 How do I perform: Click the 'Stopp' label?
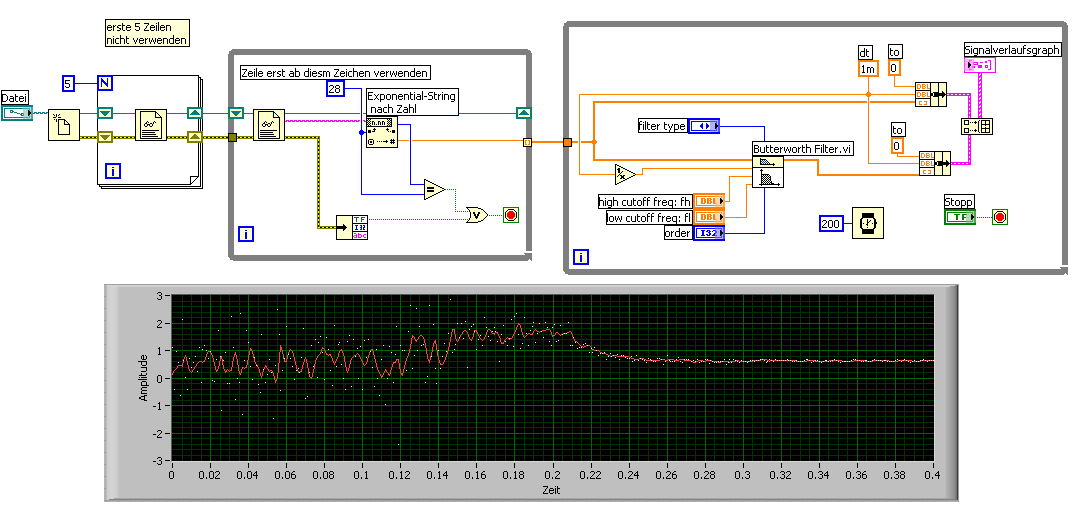click(959, 202)
